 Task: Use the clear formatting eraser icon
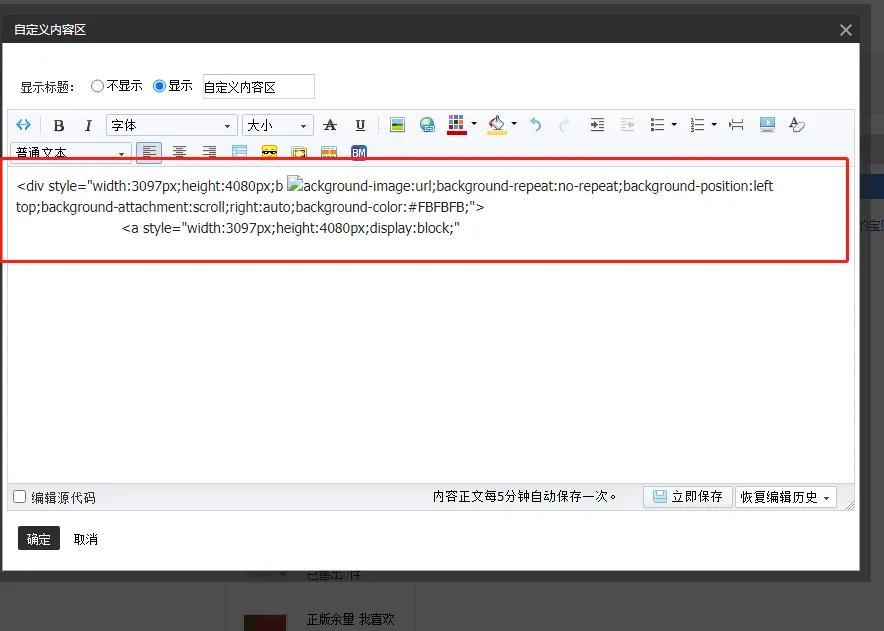(x=796, y=124)
